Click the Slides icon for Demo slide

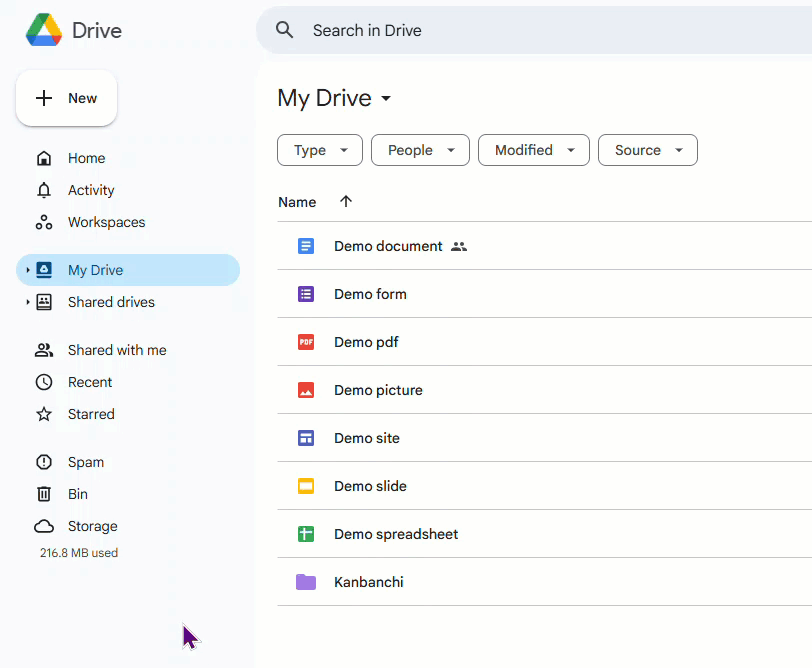[306, 486]
